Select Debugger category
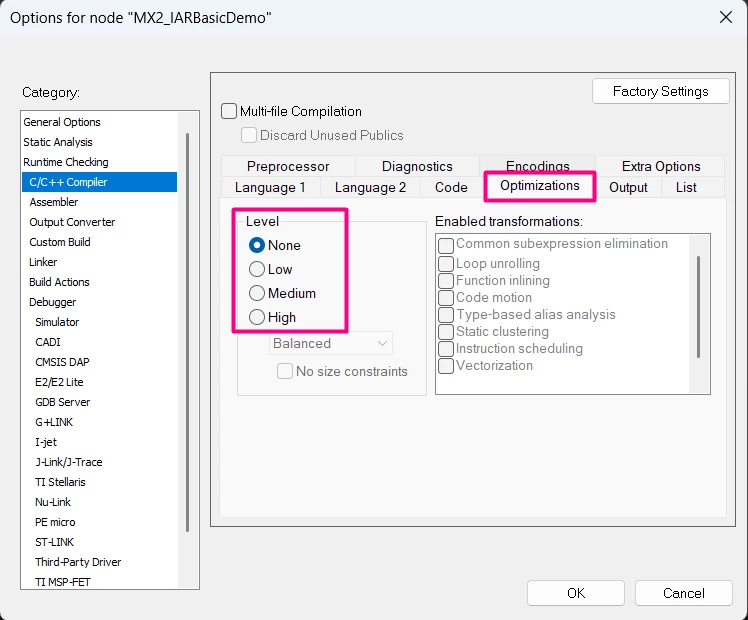 click(99, 302)
